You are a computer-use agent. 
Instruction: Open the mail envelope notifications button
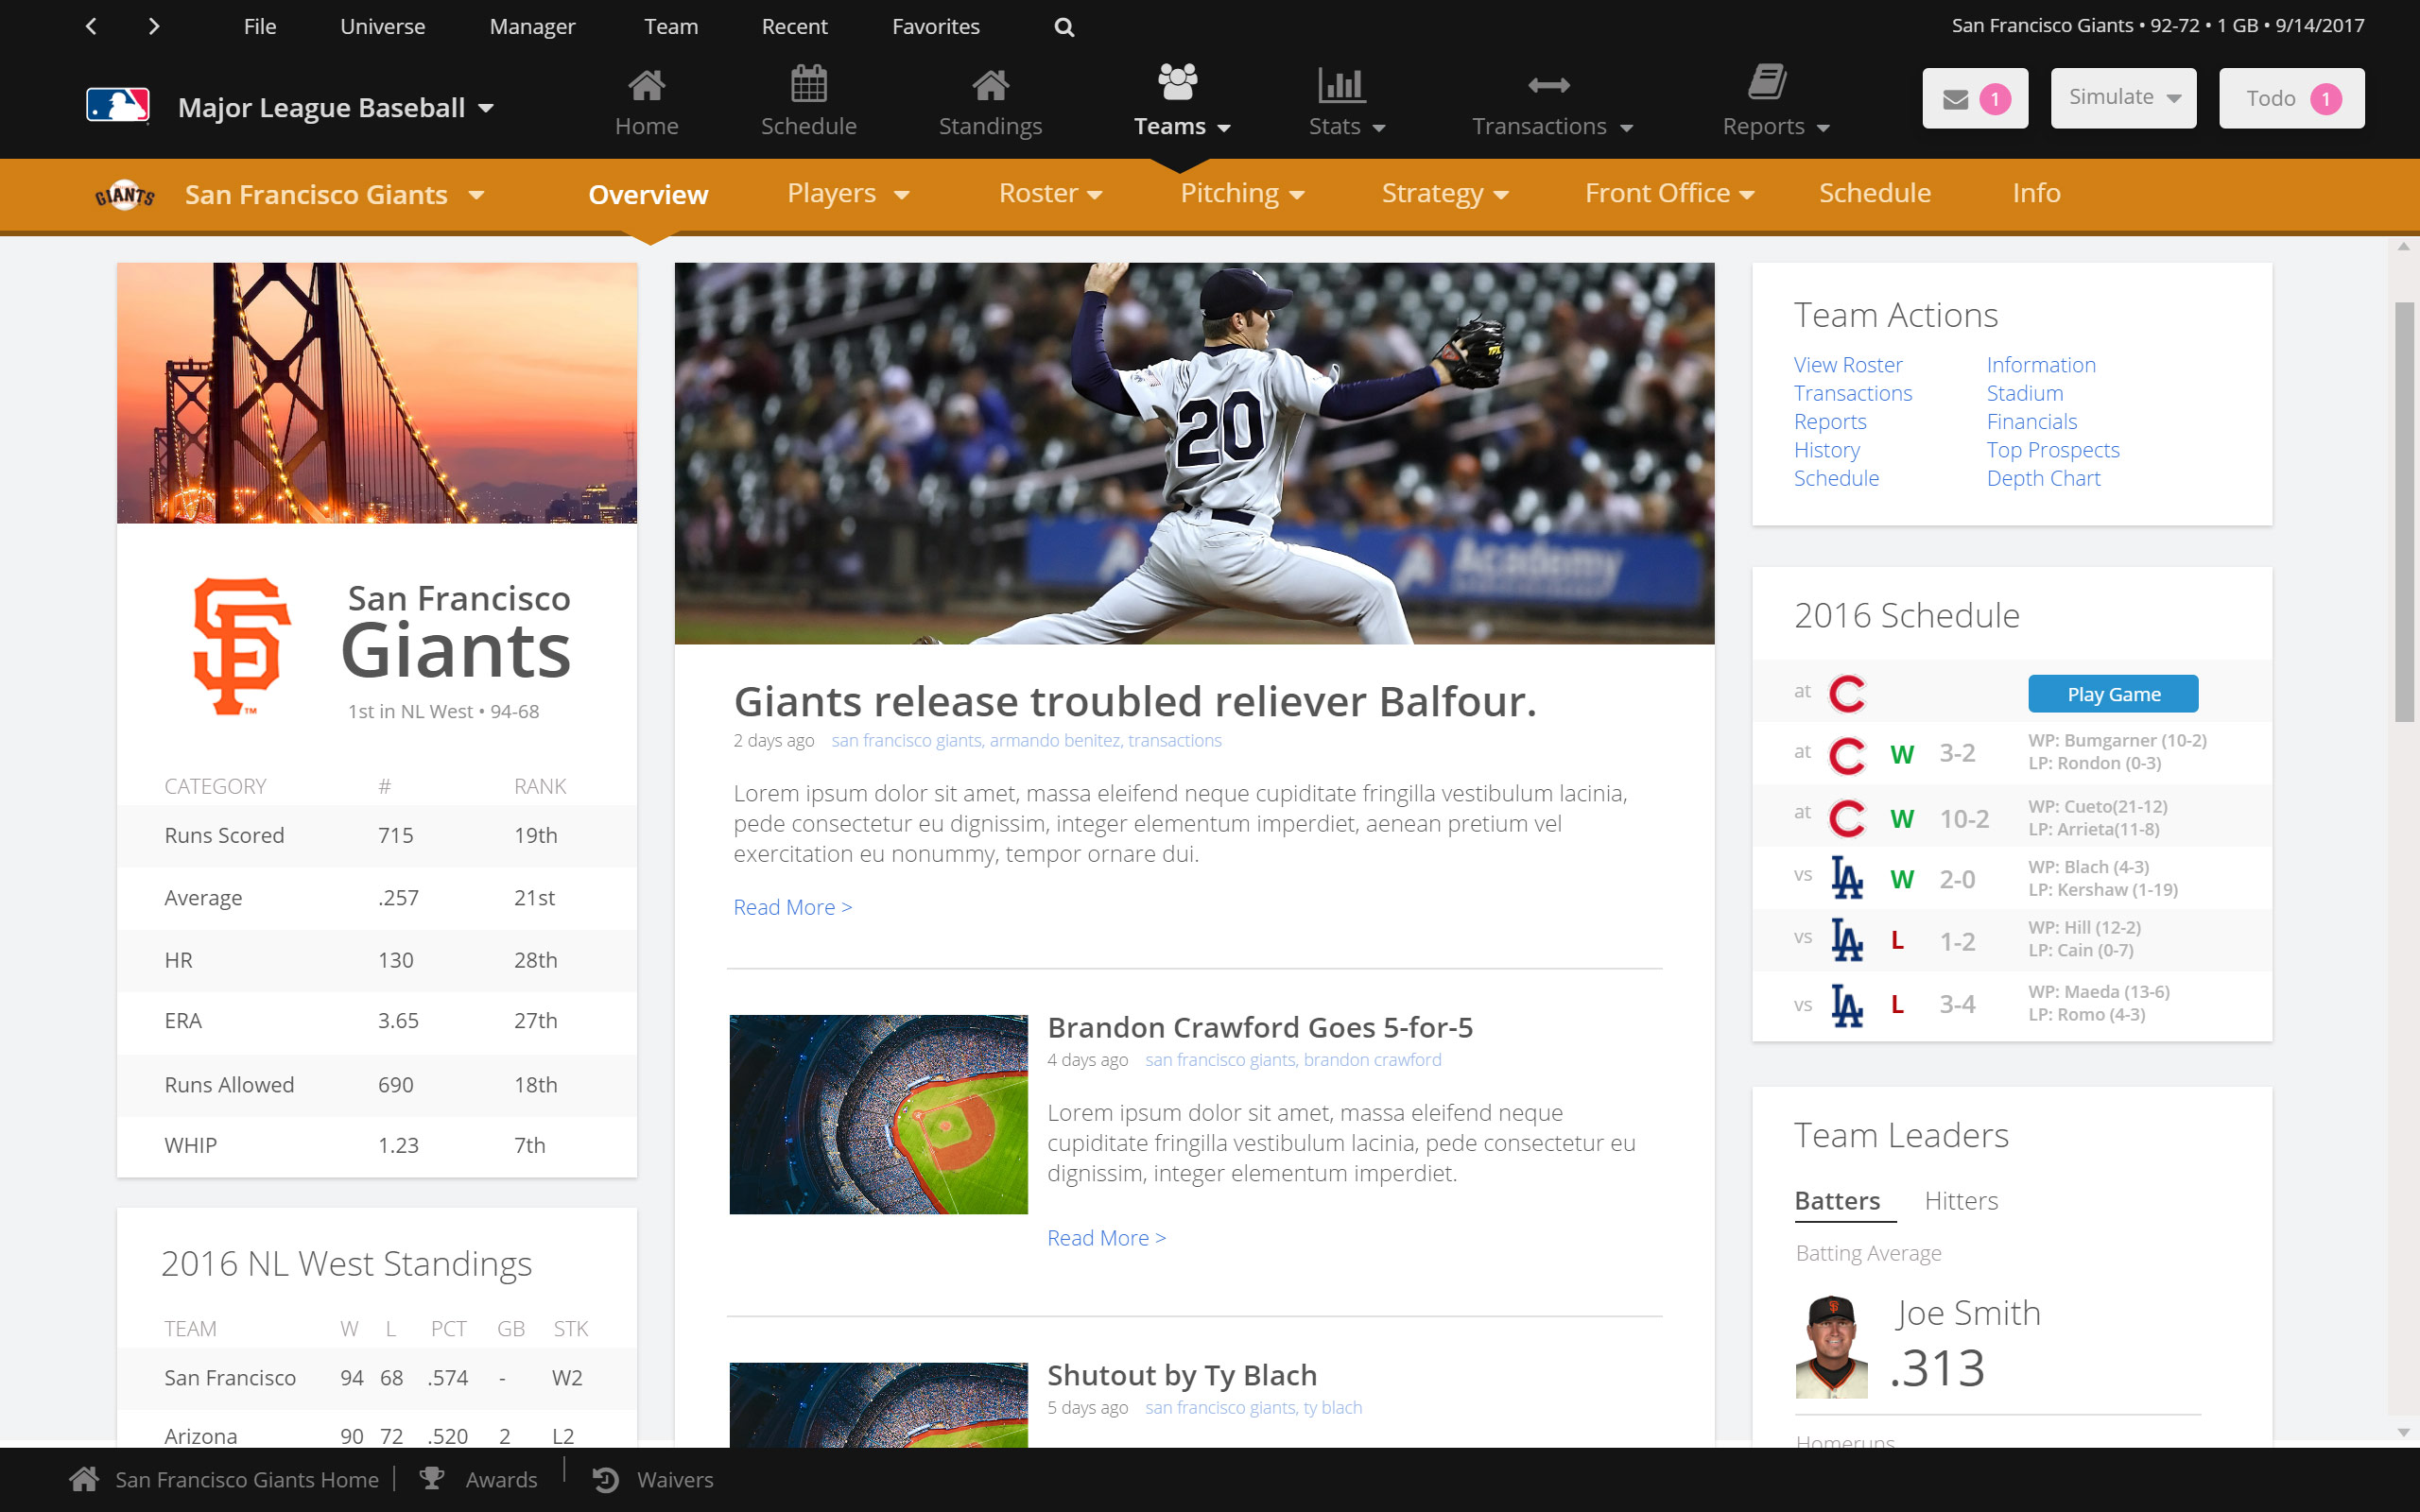pyautogui.click(x=1974, y=98)
